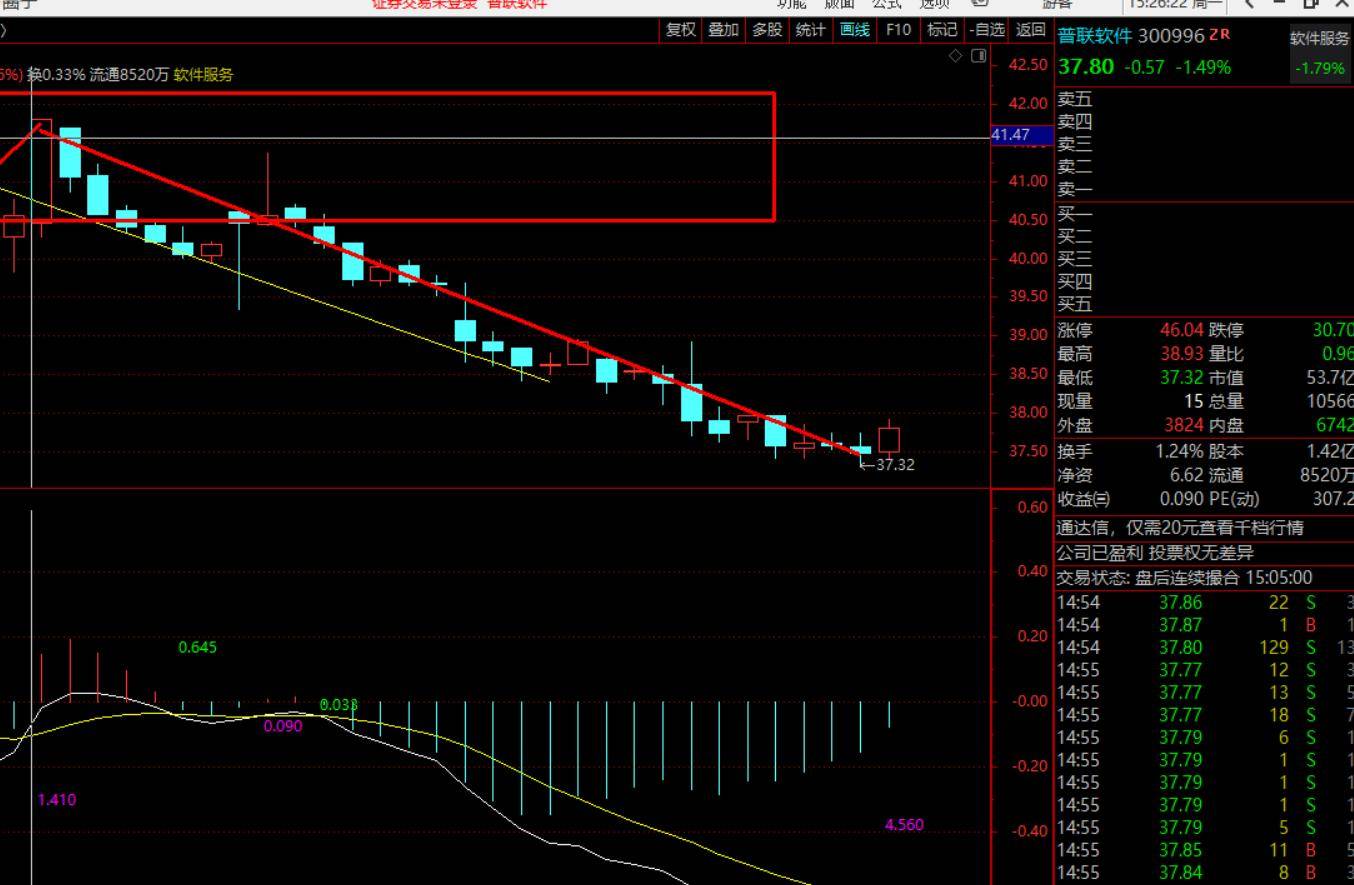Image resolution: width=1354 pixels, height=885 pixels.
Task: Click the red R marker beside the stock code
Action: click(1225, 34)
